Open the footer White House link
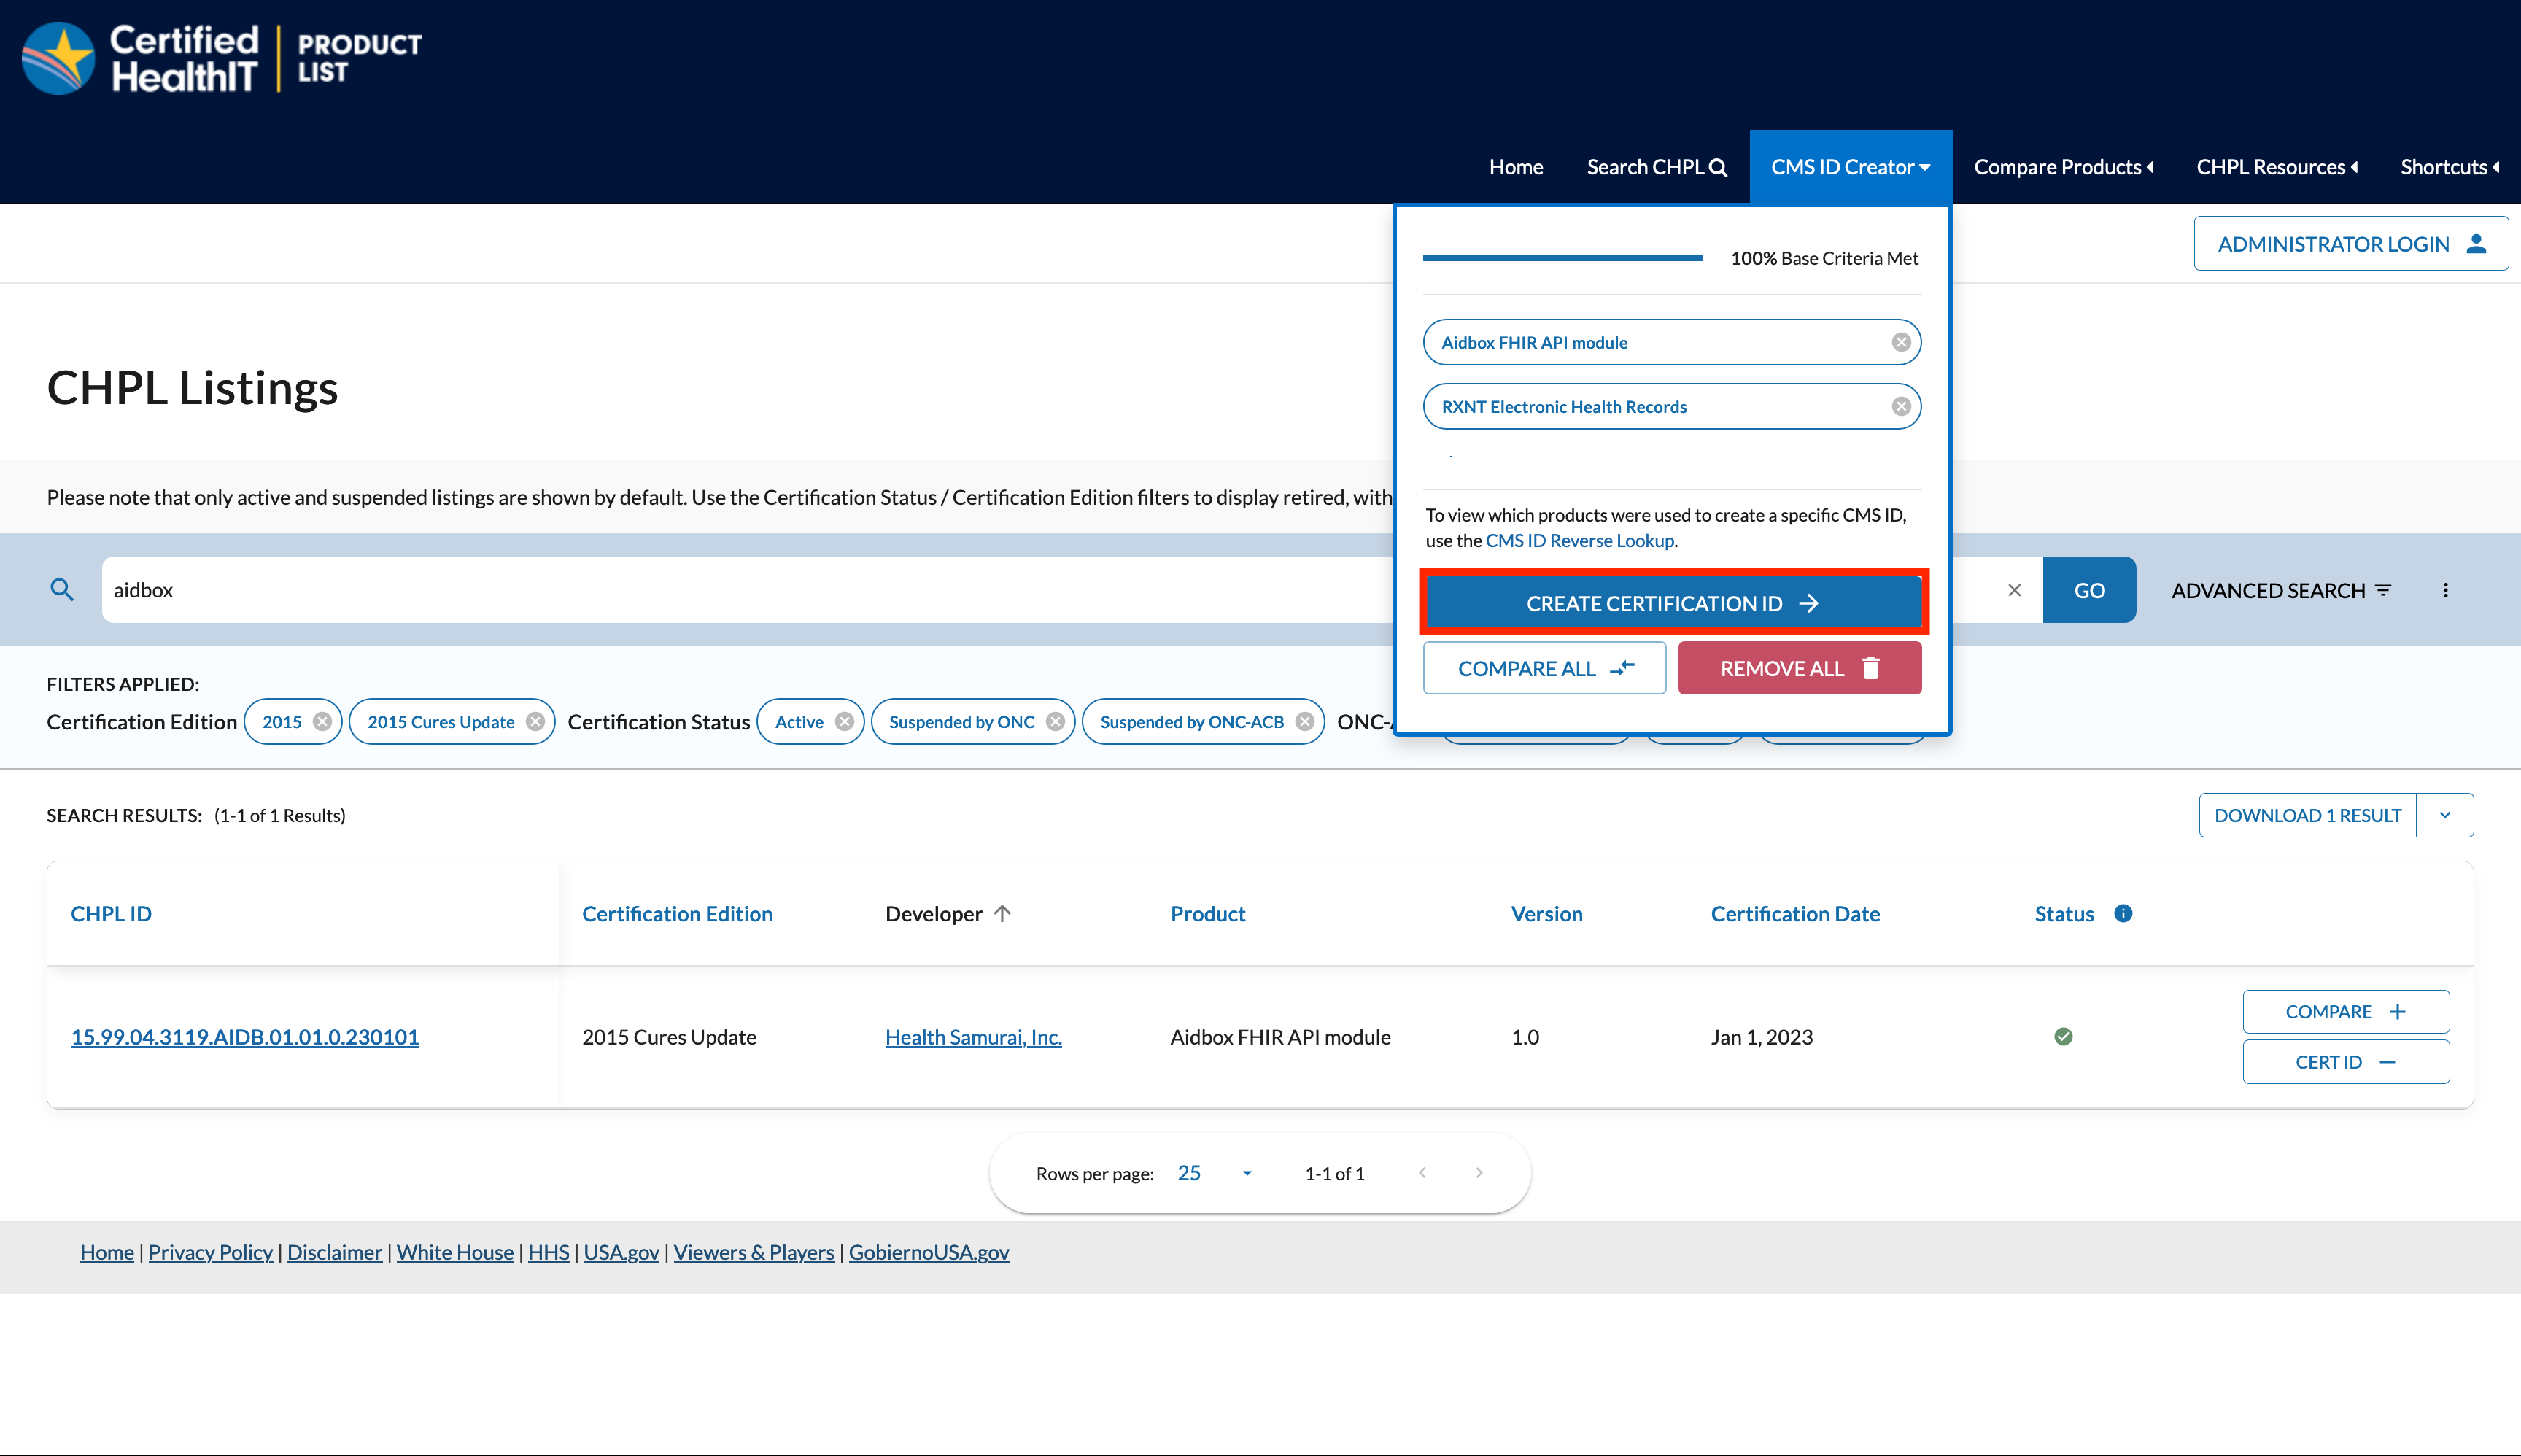 tap(455, 1252)
